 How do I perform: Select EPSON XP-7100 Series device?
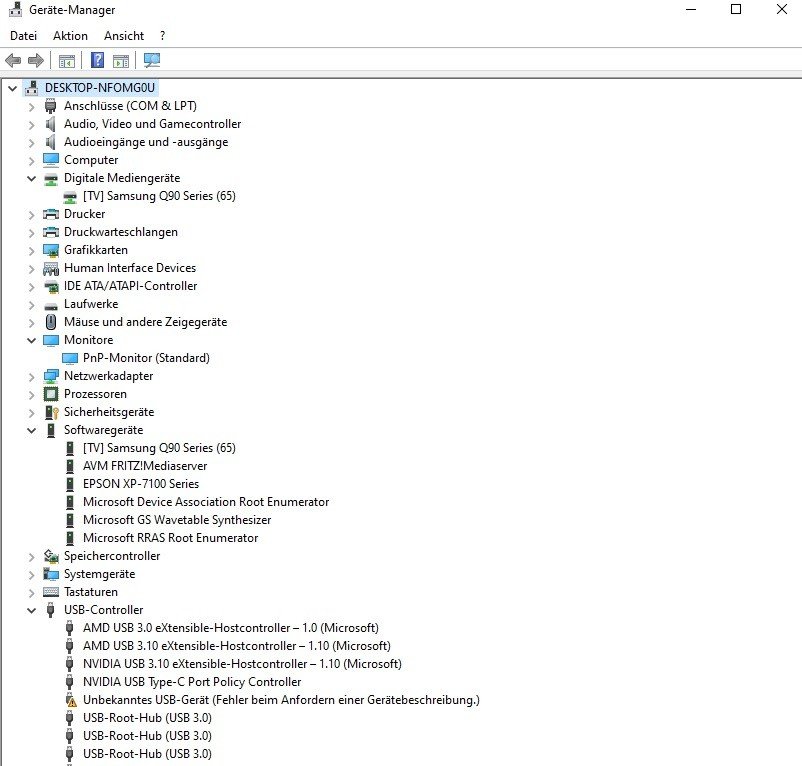coord(141,484)
